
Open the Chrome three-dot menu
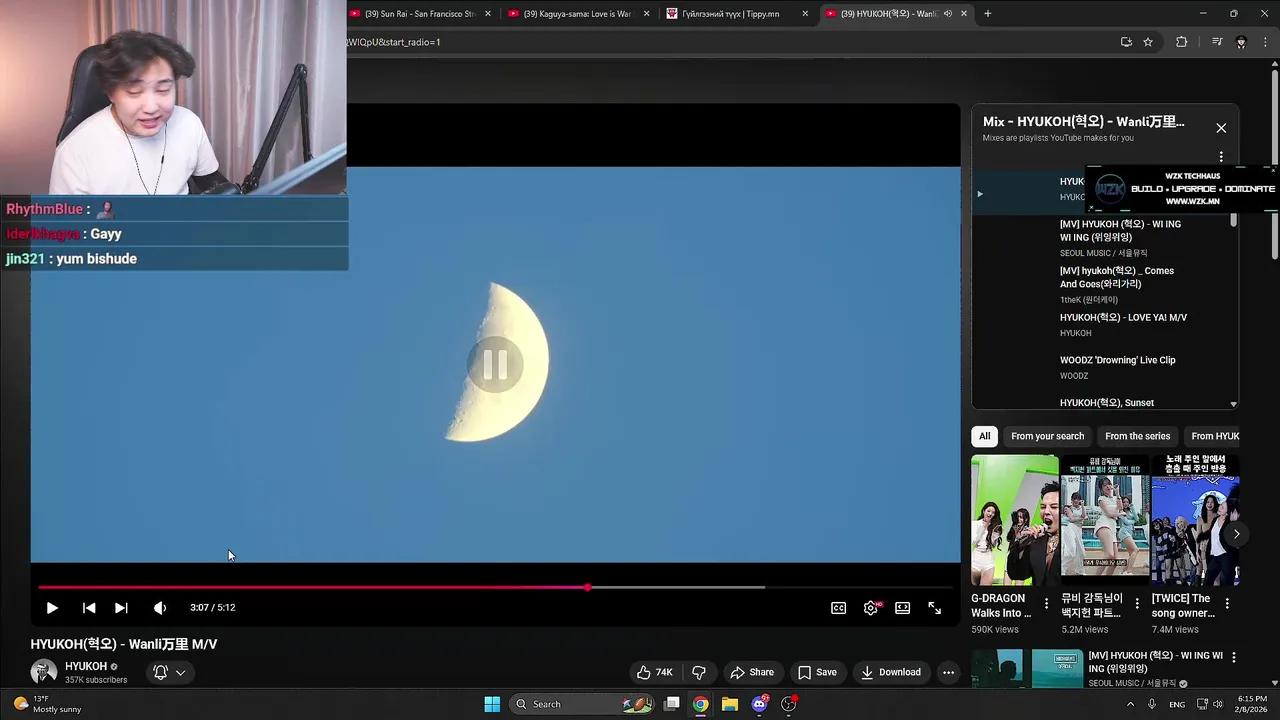(1265, 42)
